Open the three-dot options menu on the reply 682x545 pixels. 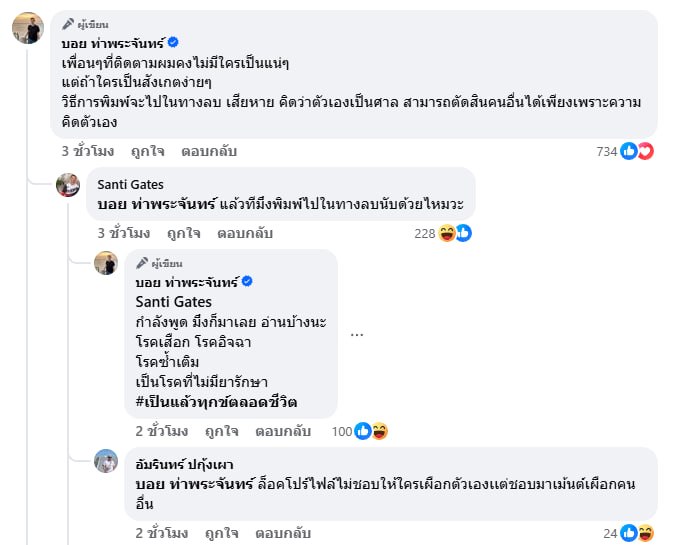[357, 334]
